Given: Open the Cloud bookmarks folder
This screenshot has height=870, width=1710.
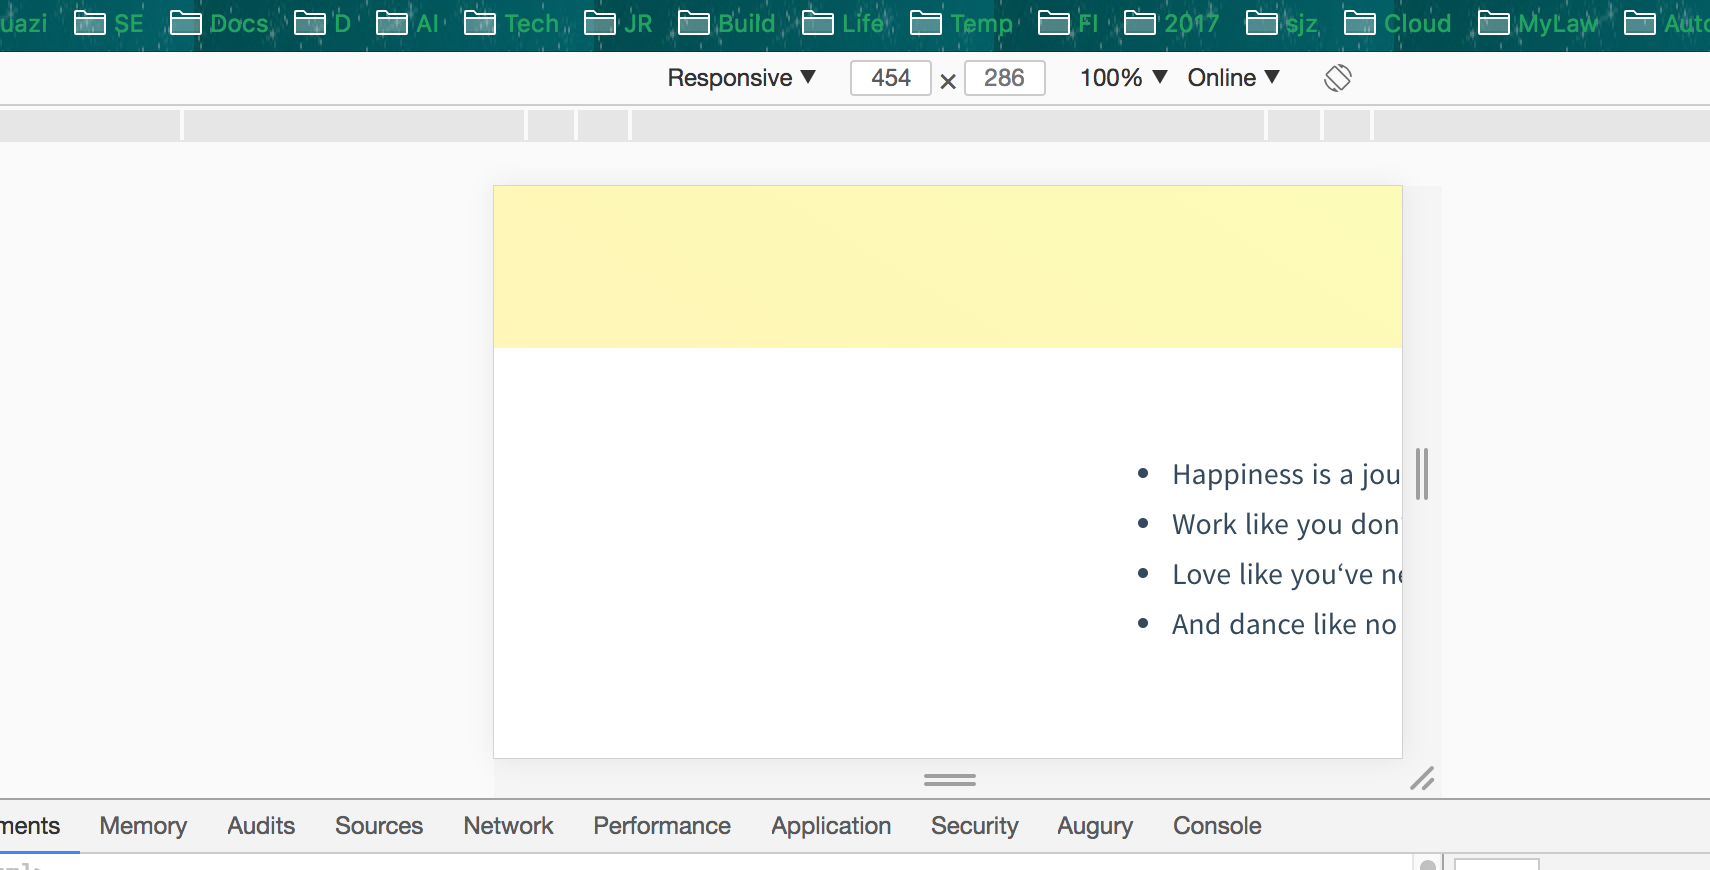Looking at the screenshot, I should coord(1397,23).
